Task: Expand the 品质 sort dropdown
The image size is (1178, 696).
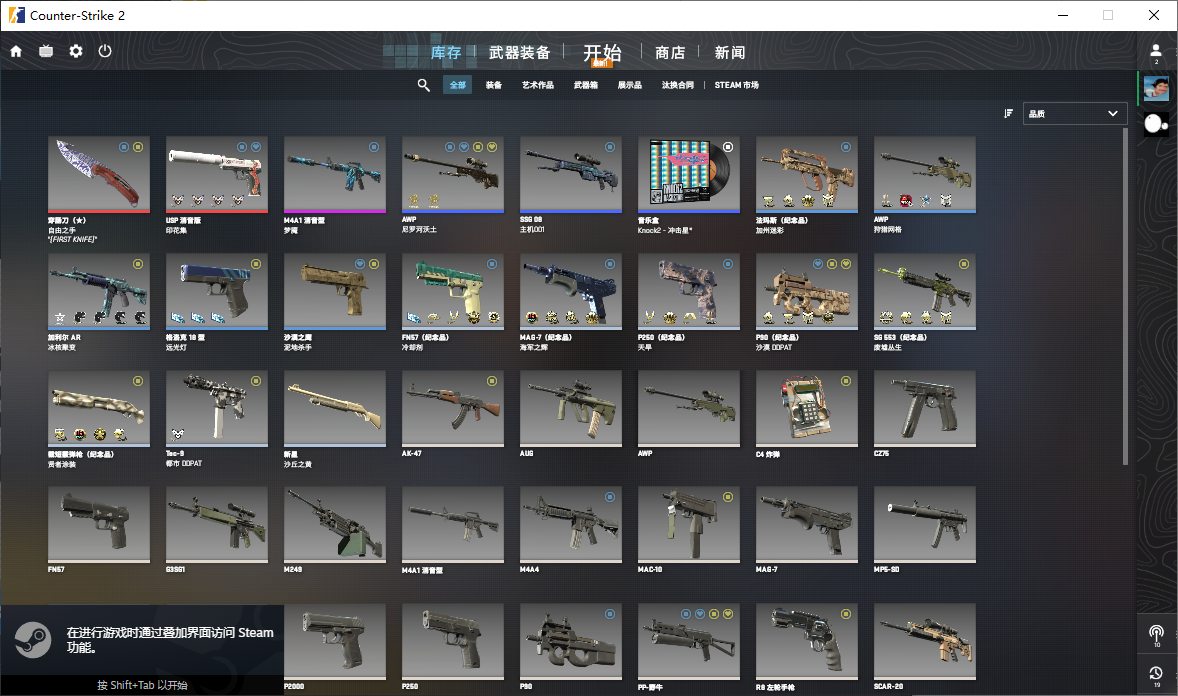Action: pos(1074,113)
